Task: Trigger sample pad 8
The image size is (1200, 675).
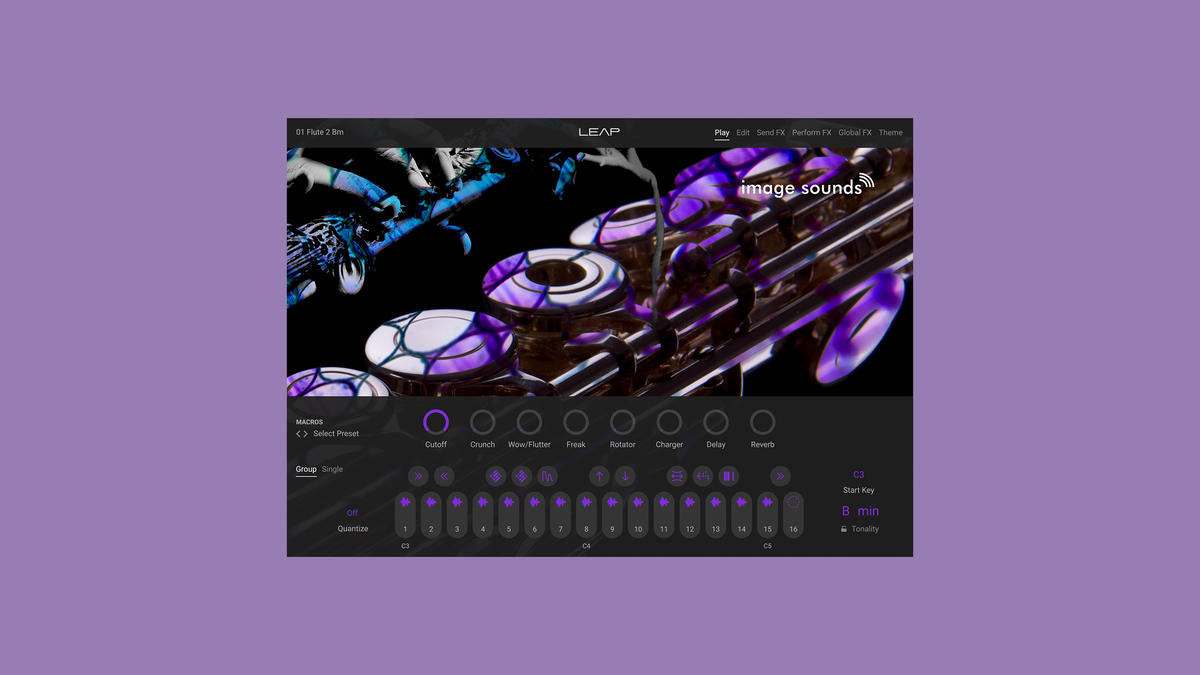Action: click(x=587, y=515)
